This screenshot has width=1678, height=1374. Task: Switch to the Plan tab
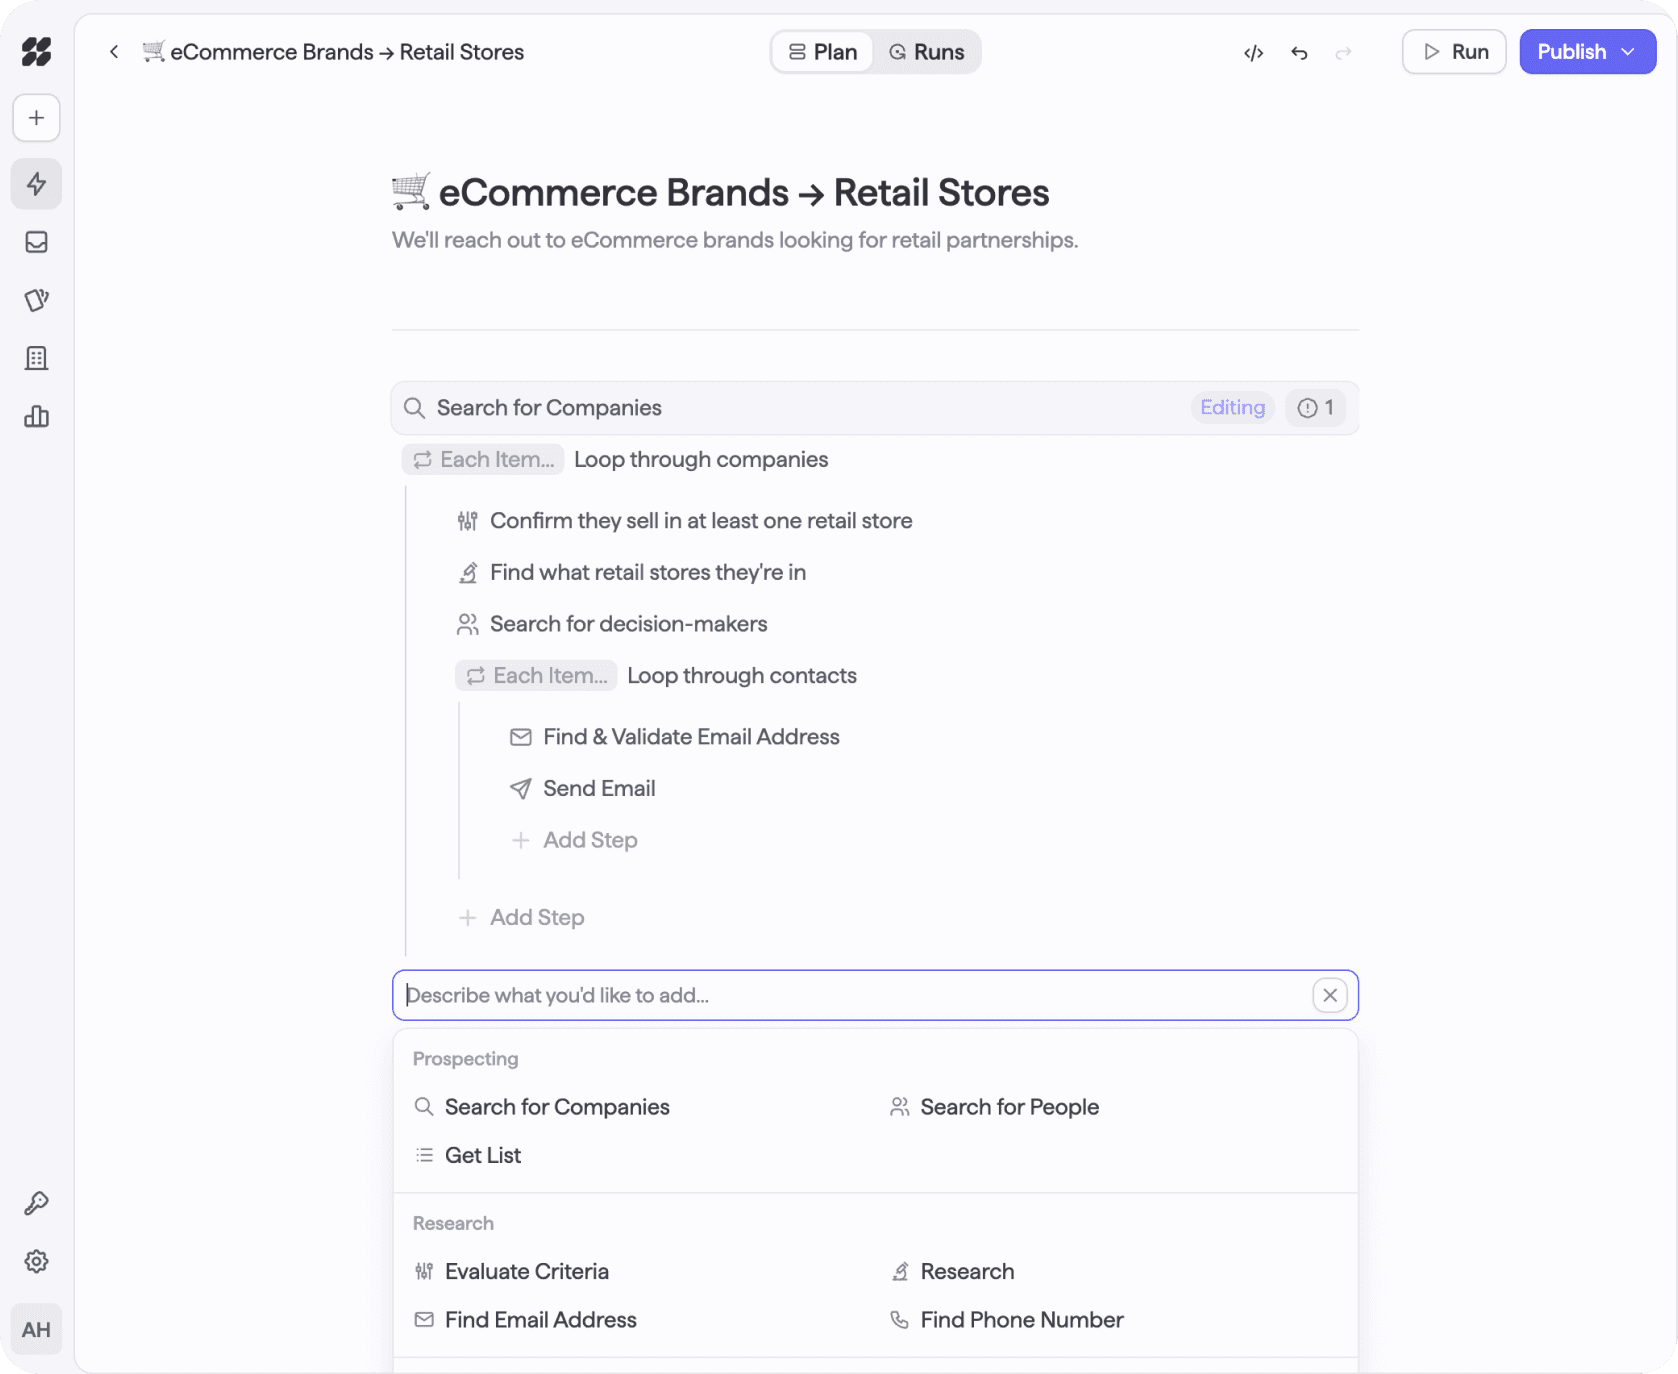click(x=823, y=52)
